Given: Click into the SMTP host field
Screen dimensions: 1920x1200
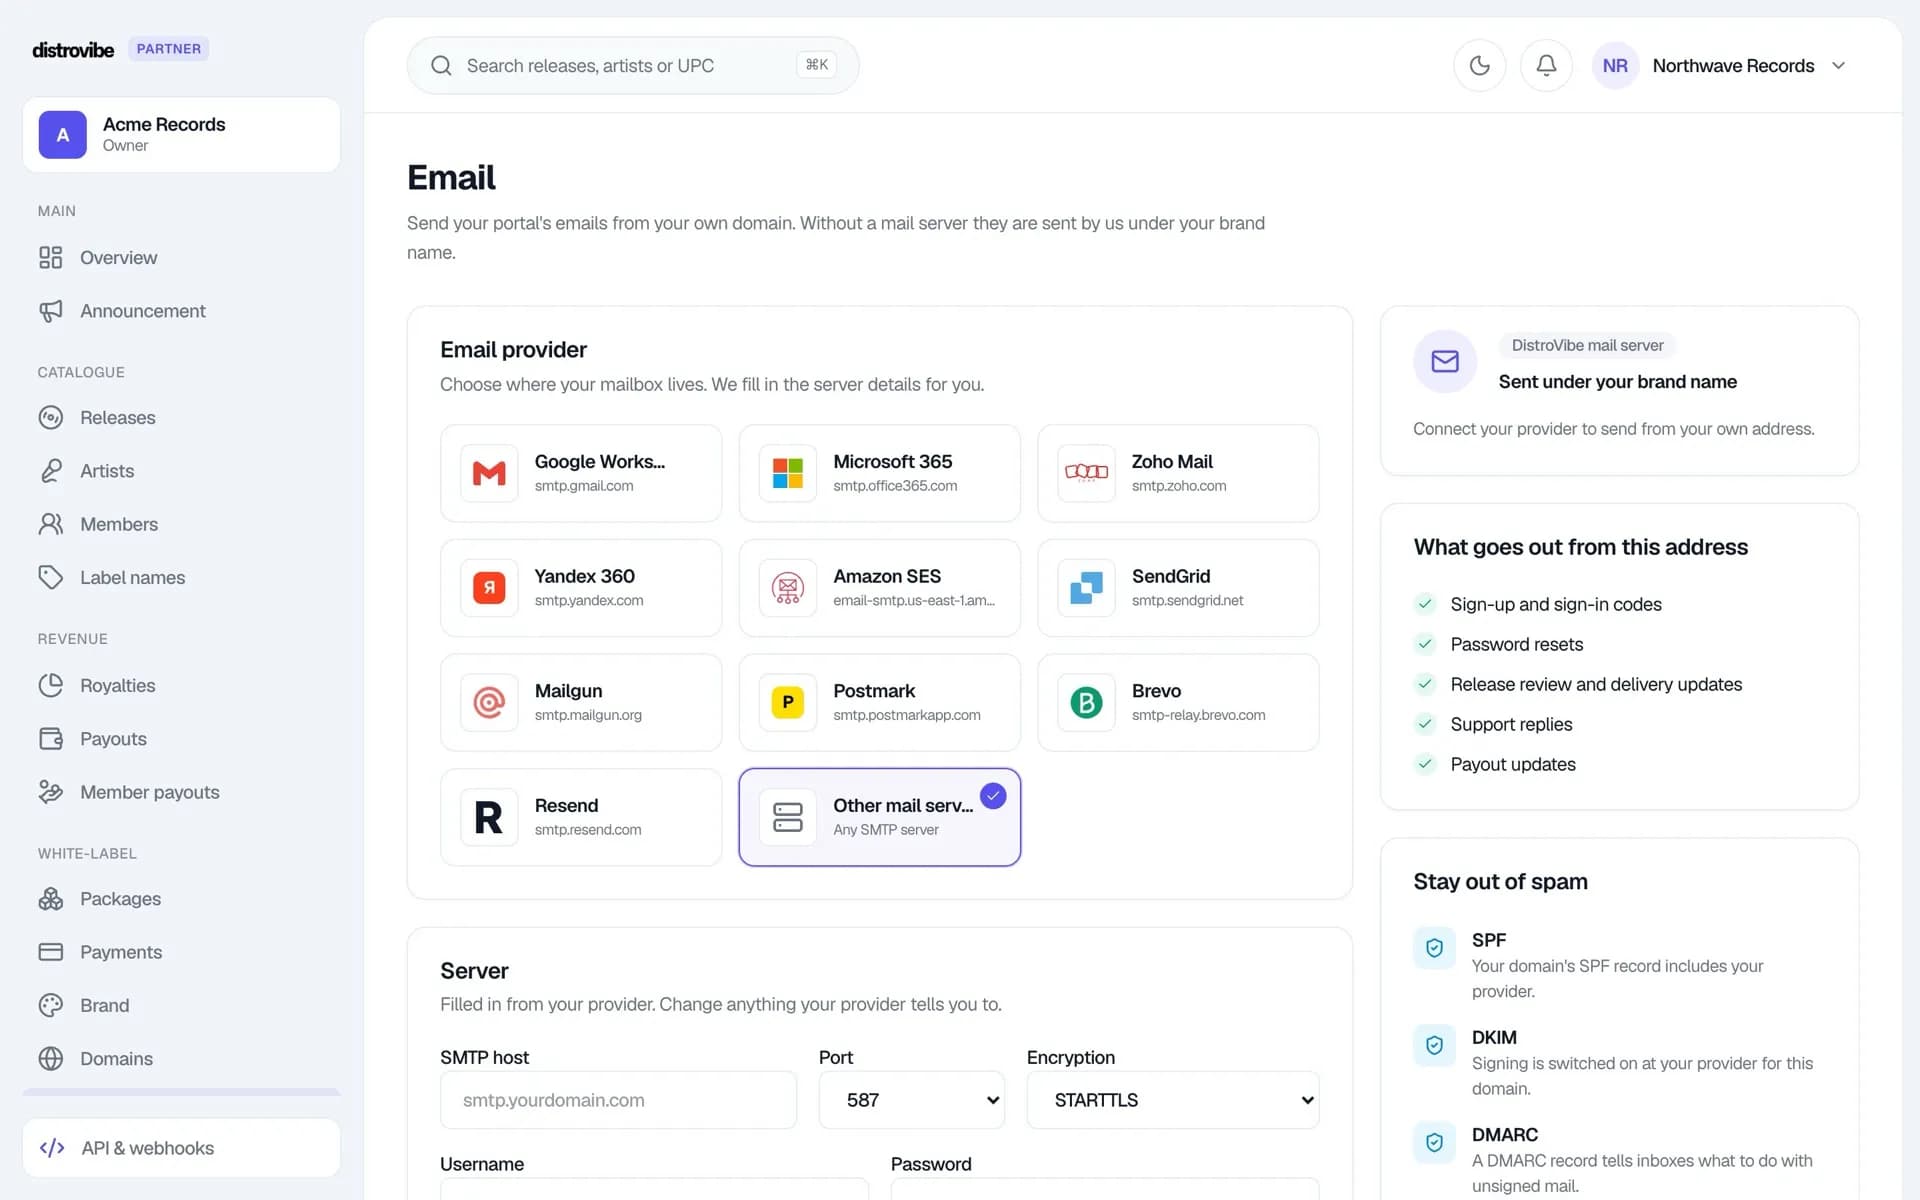Looking at the screenshot, I should click(618, 1100).
